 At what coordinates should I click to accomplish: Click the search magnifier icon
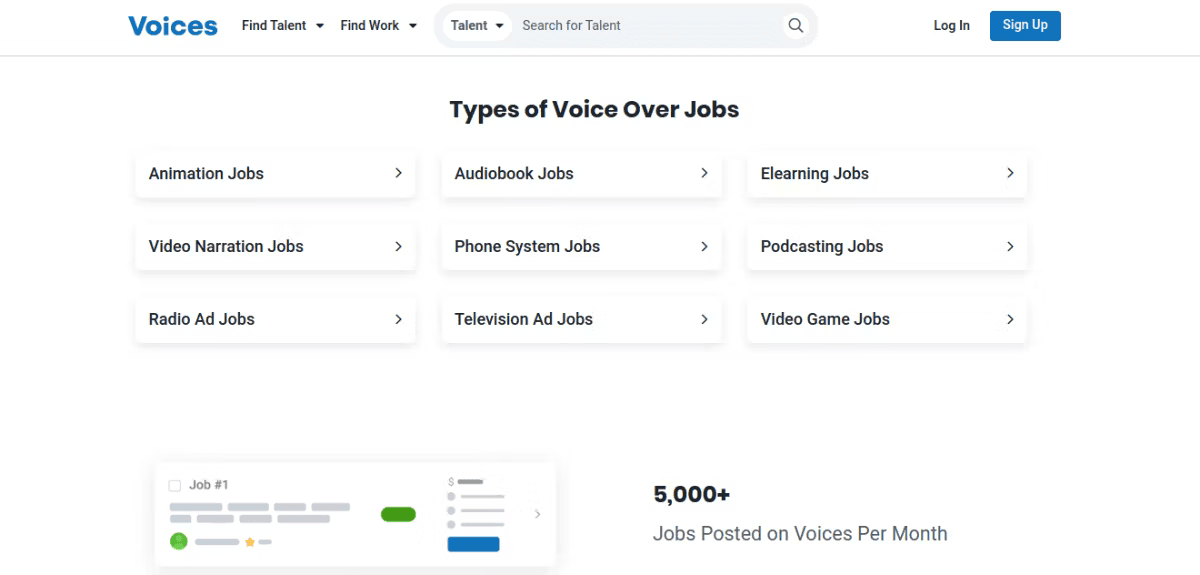point(795,26)
